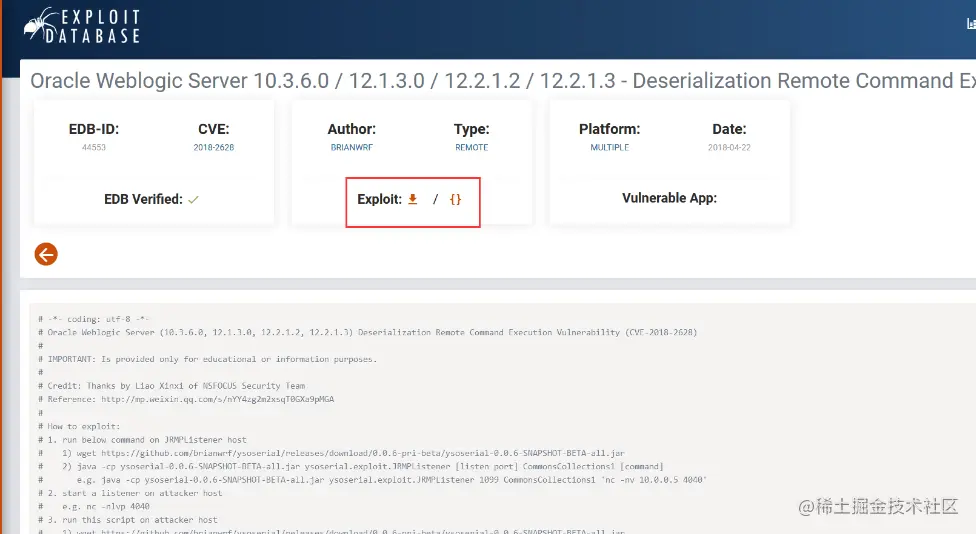Download the exploit via the download icon
This screenshot has height=534, width=976.
coord(412,199)
